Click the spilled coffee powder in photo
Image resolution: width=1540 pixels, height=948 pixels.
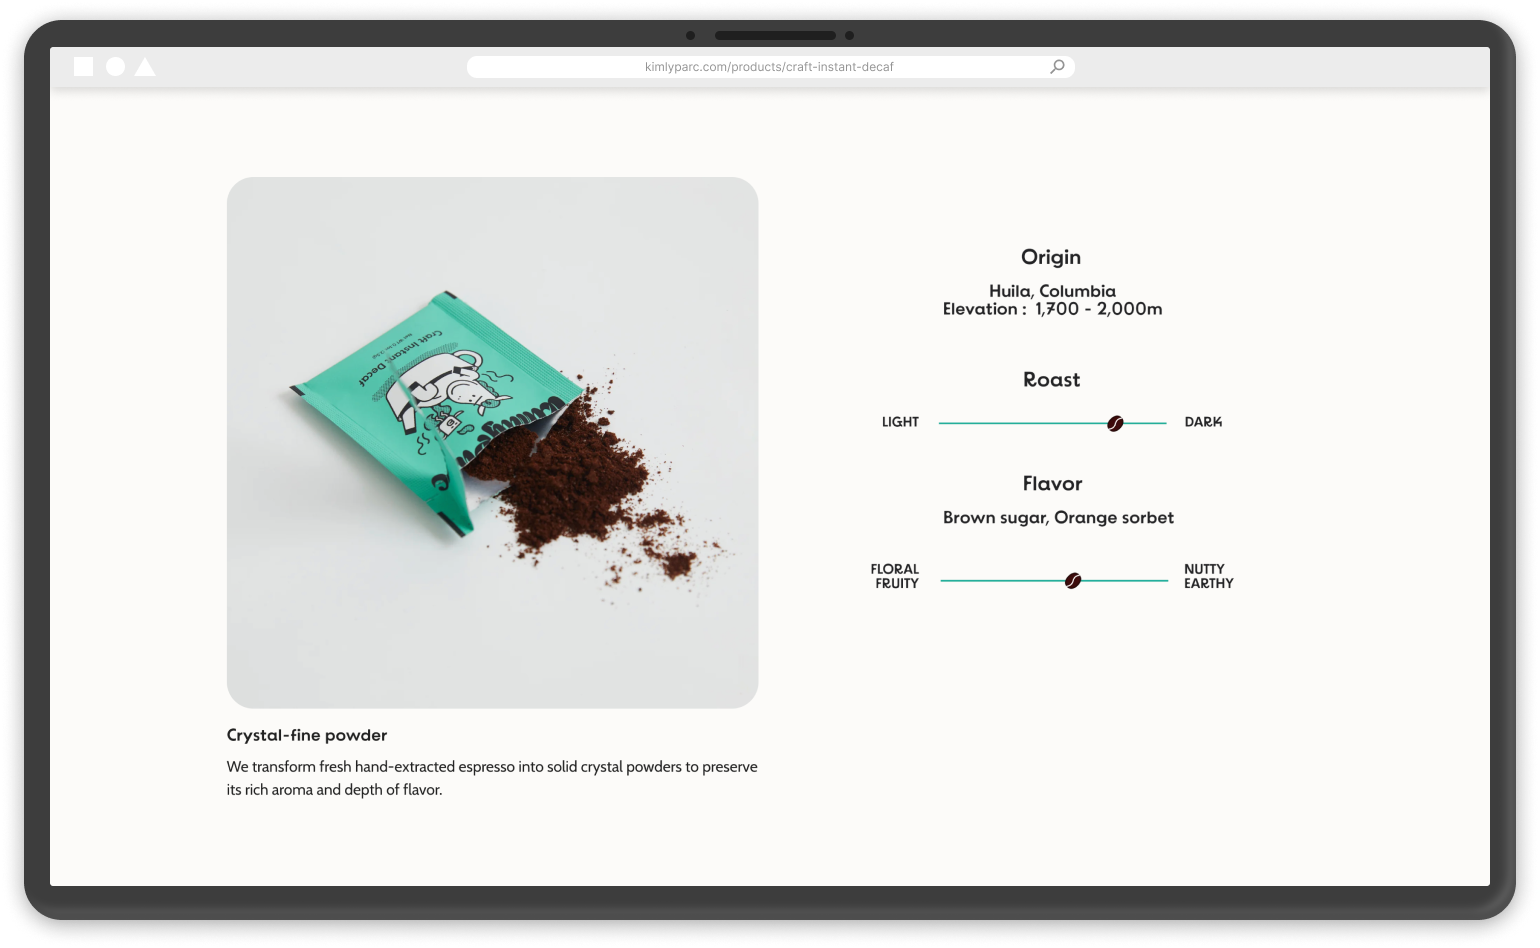(590, 480)
